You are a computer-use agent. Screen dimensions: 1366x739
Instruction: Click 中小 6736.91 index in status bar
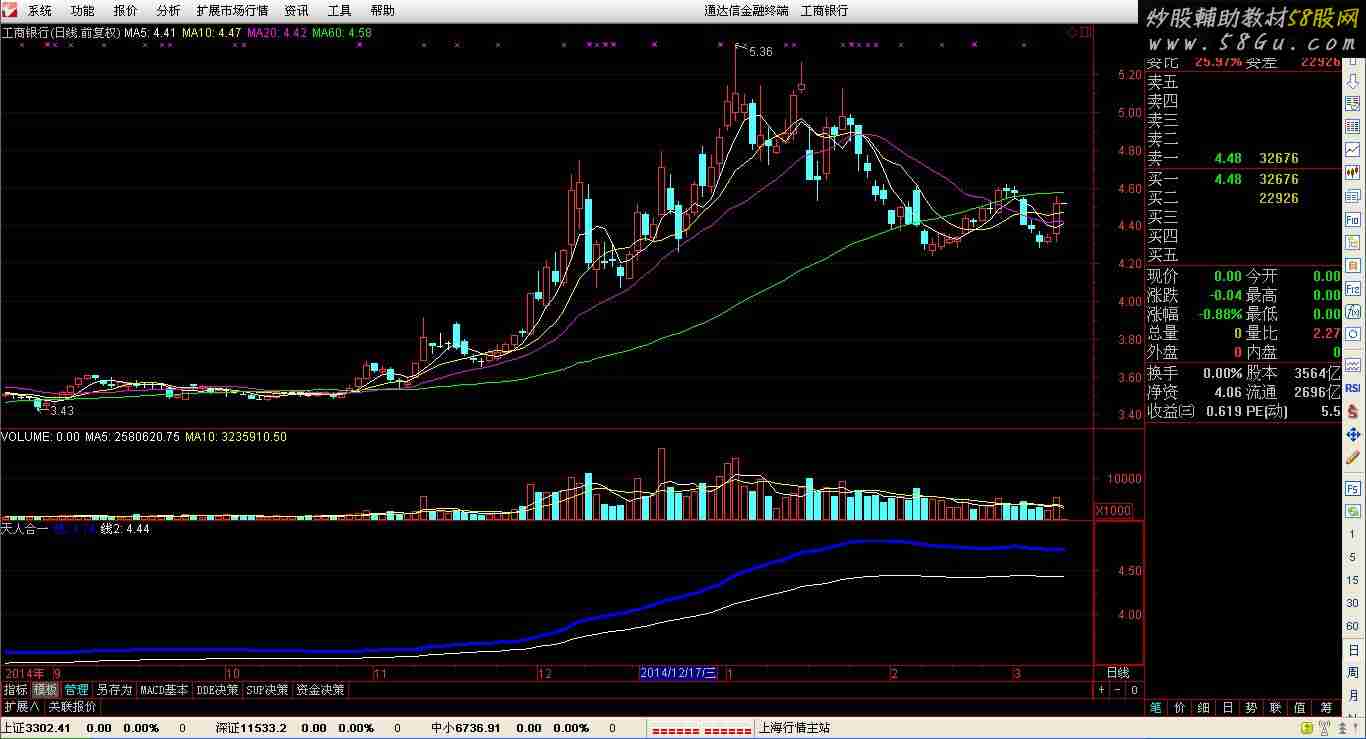click(465, 728)
